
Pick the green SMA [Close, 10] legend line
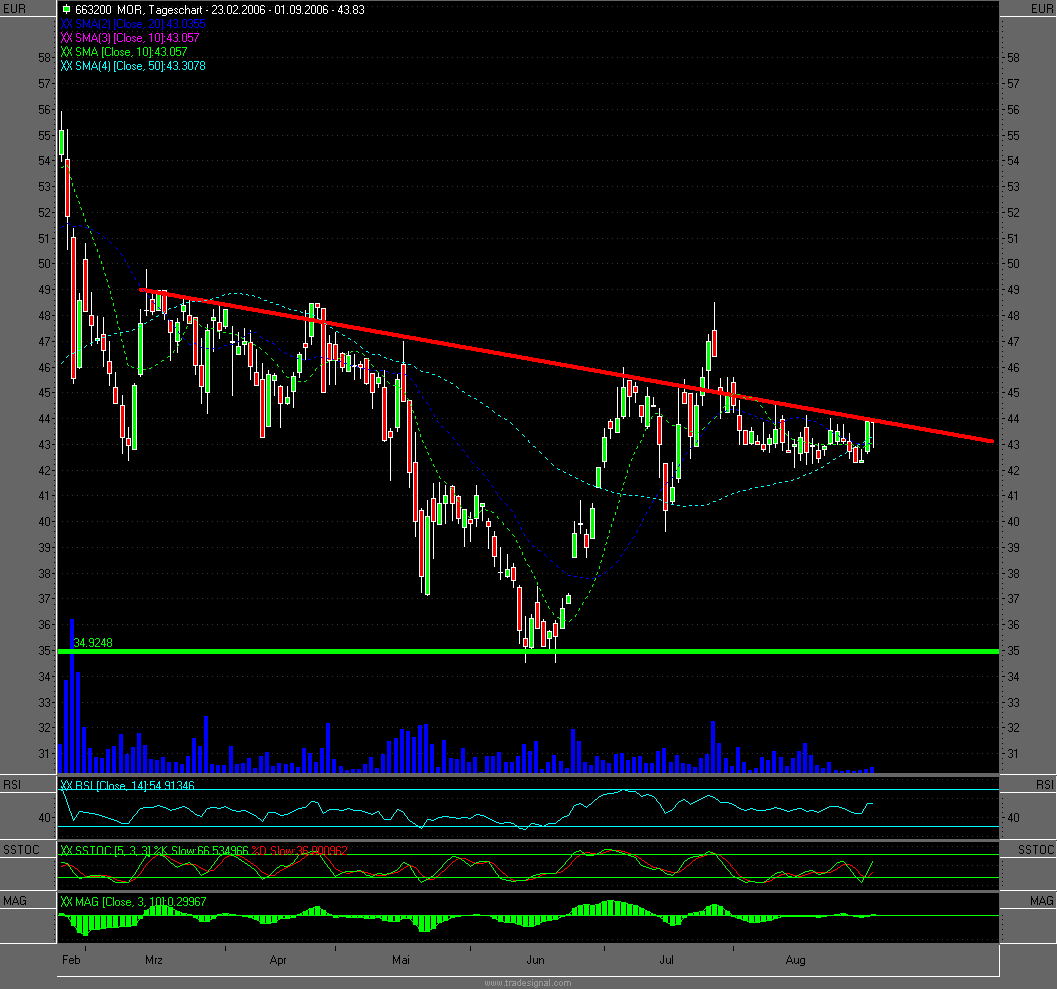point(124,52)
